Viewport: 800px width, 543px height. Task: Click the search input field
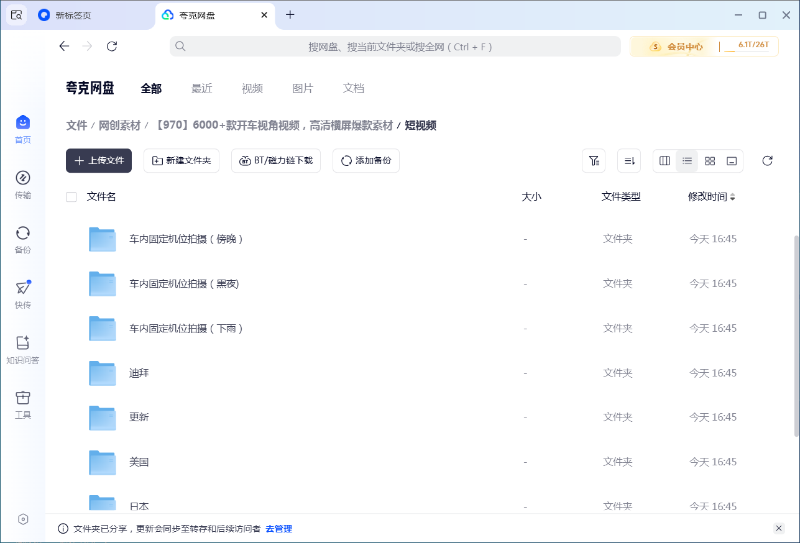click(x=395, y=46)
